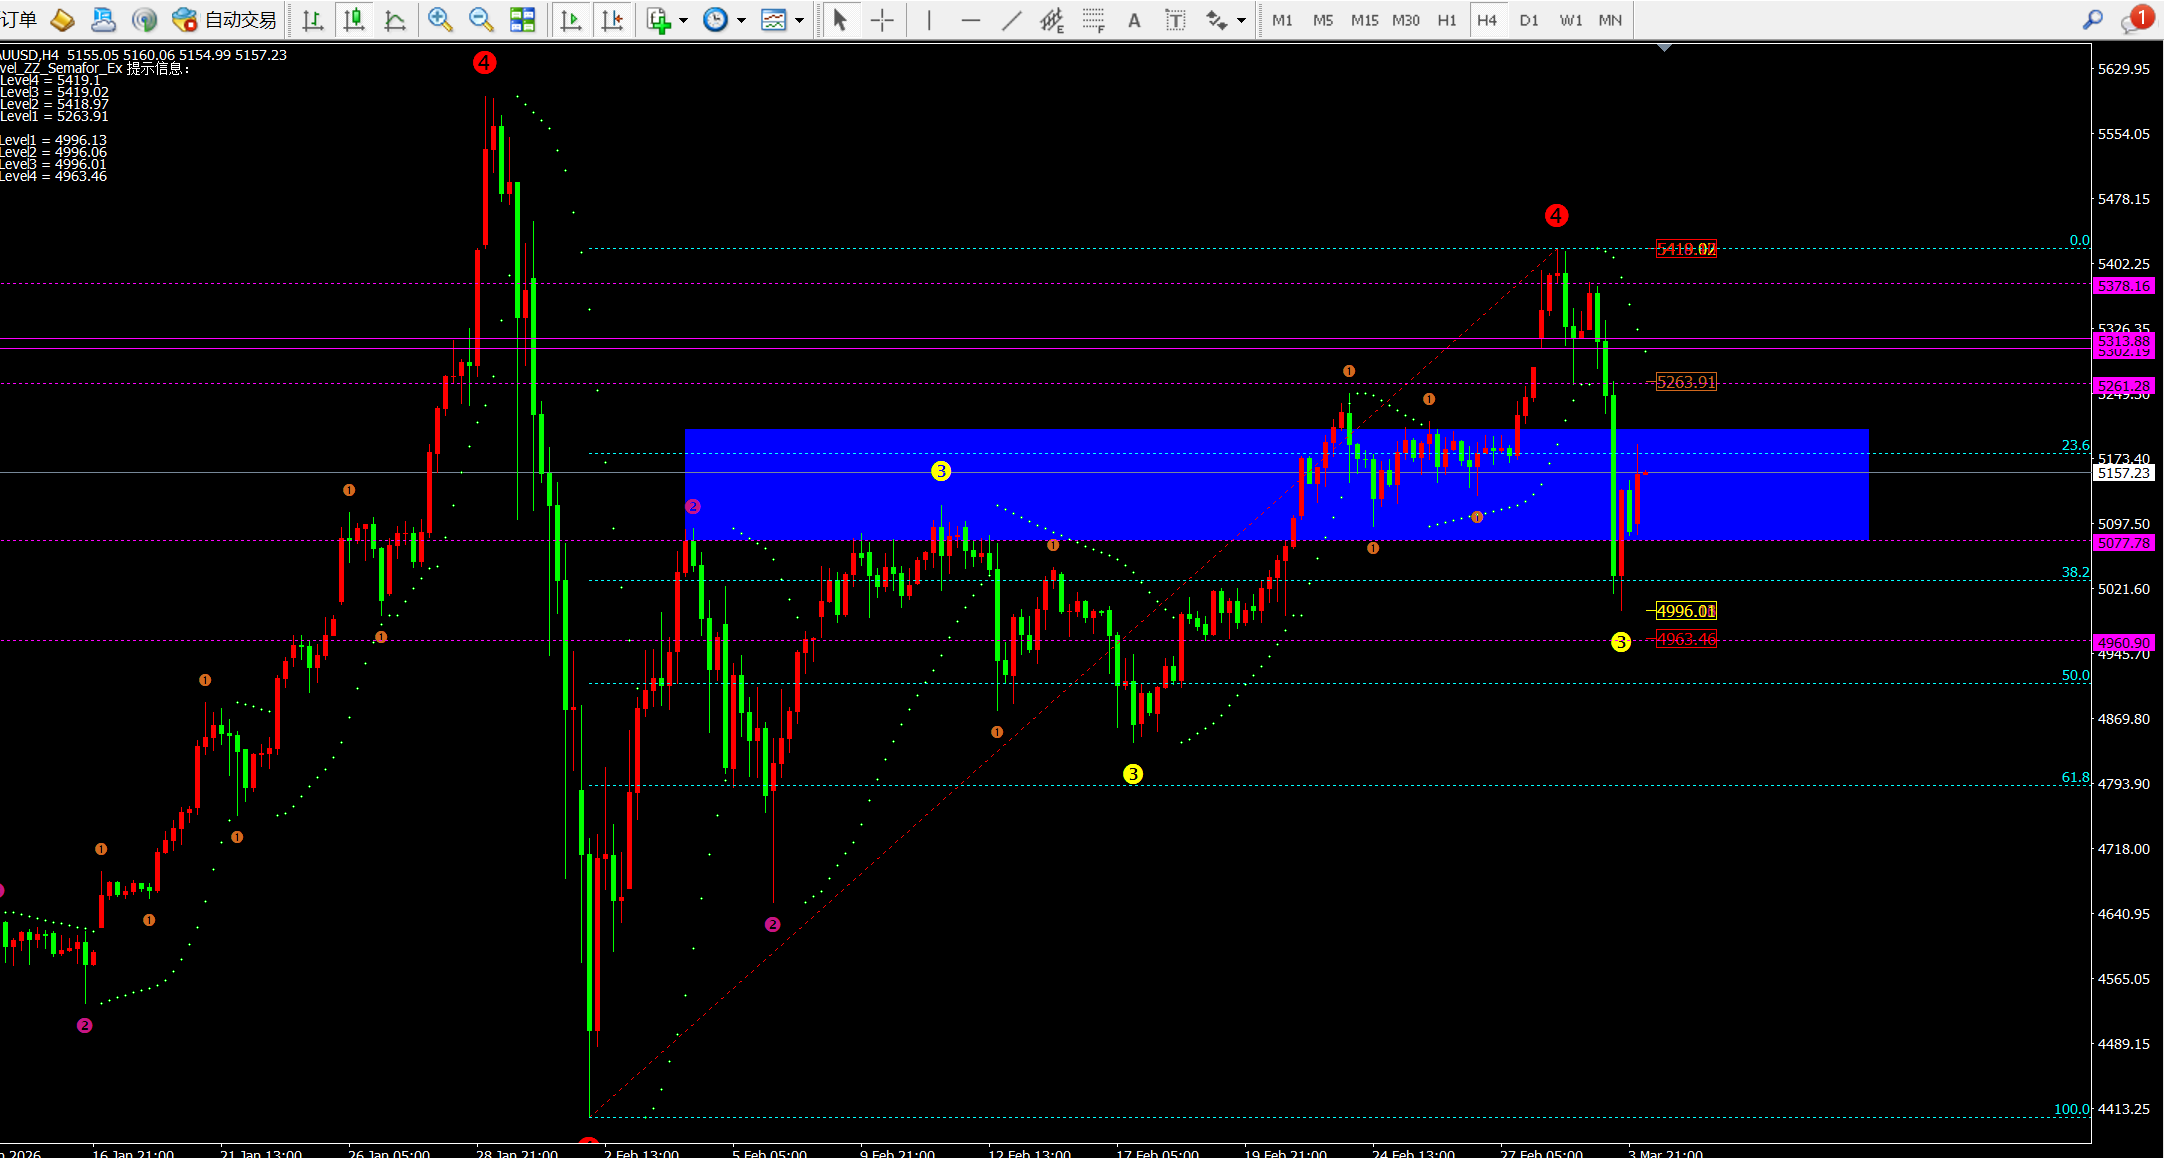Click the zoom in magnifier icon
This screenshot has height=1158, width=2164.
[x=439, y=19]
